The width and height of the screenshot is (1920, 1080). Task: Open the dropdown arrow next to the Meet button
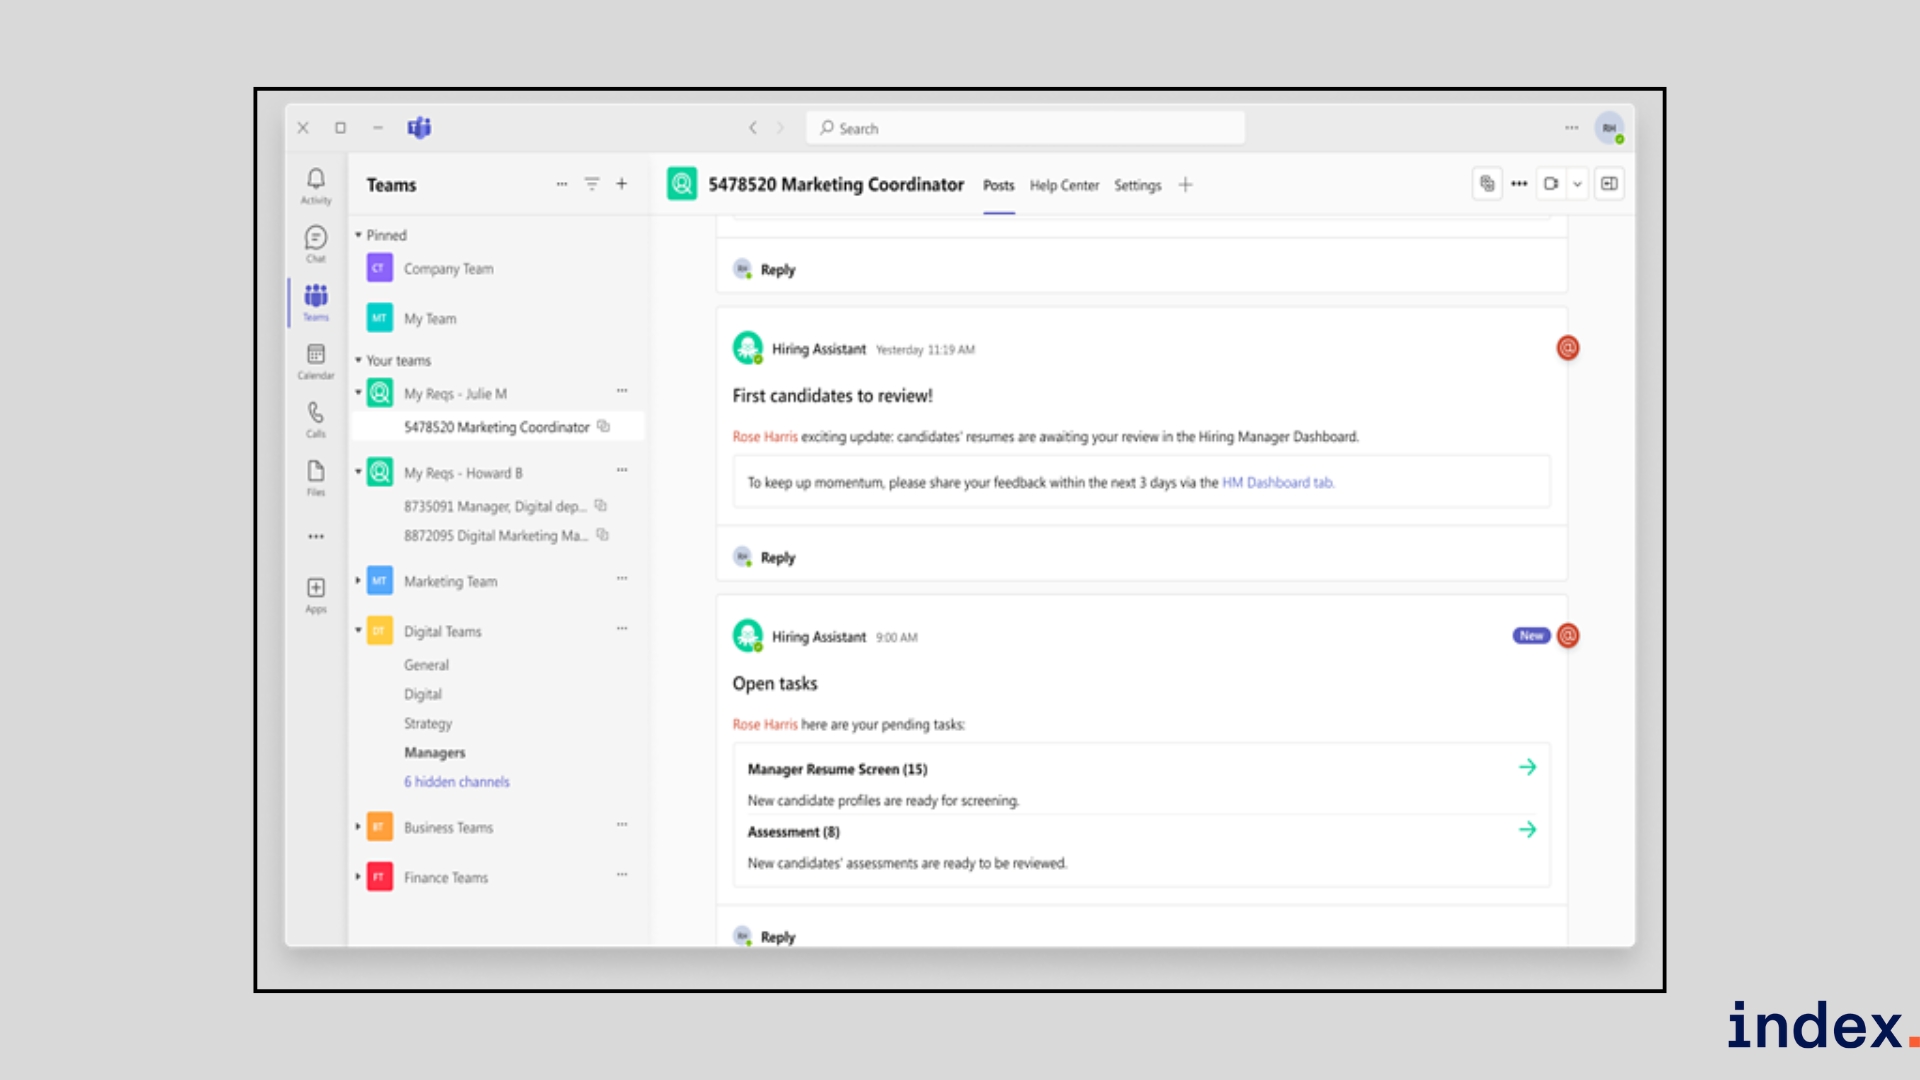(1577, 184)
